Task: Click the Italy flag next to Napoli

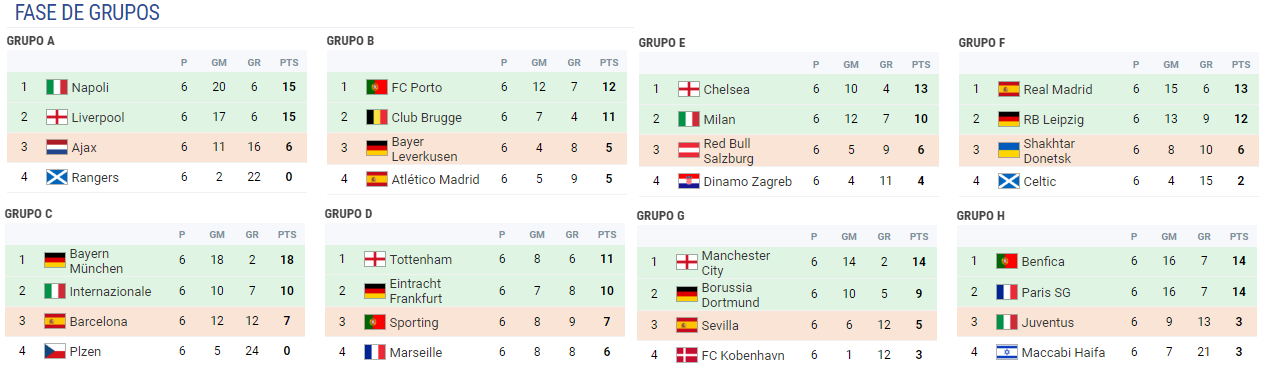Action: [x=56, y=87]
